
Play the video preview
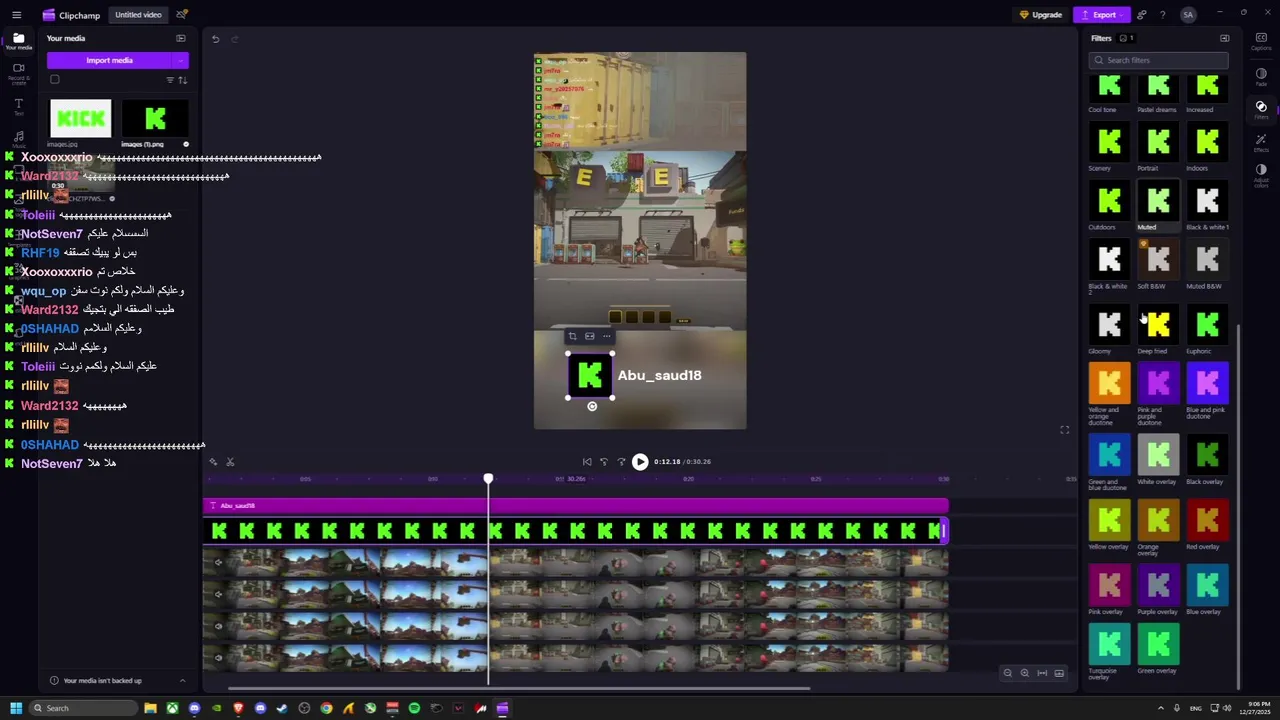click(640, 462)
